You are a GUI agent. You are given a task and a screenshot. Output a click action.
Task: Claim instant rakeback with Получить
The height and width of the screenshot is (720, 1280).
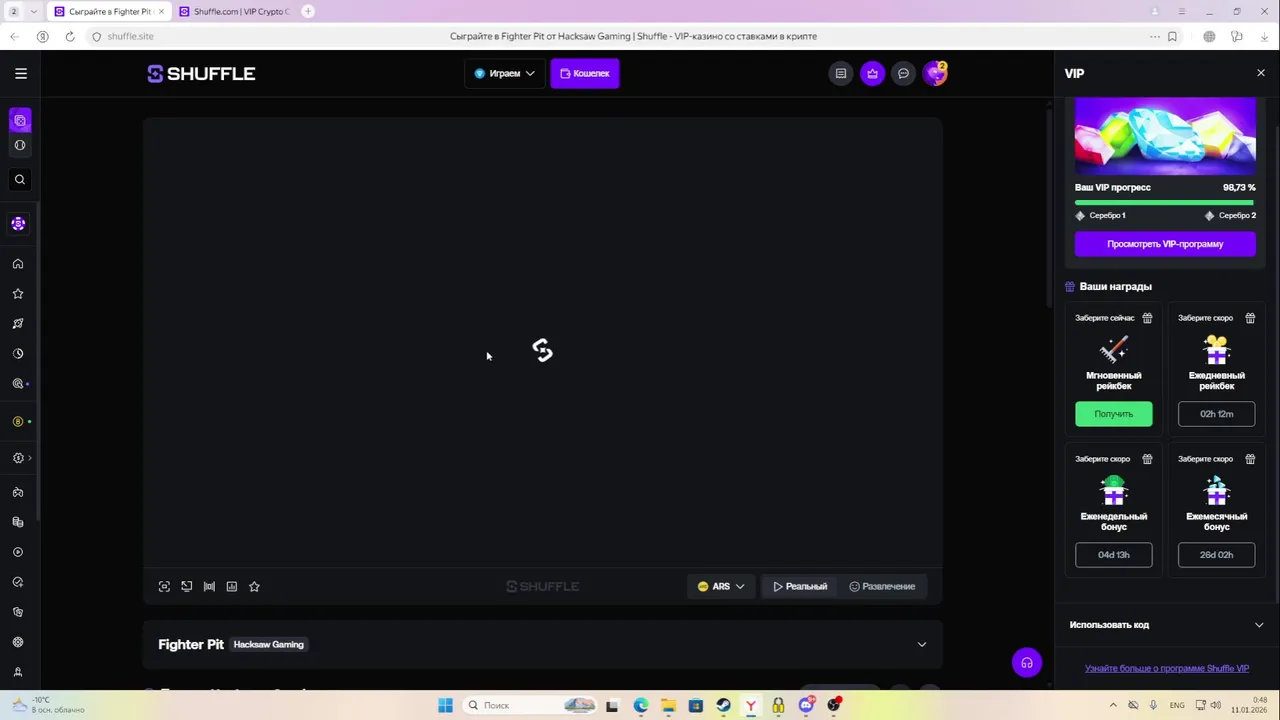pos(1114,414)
